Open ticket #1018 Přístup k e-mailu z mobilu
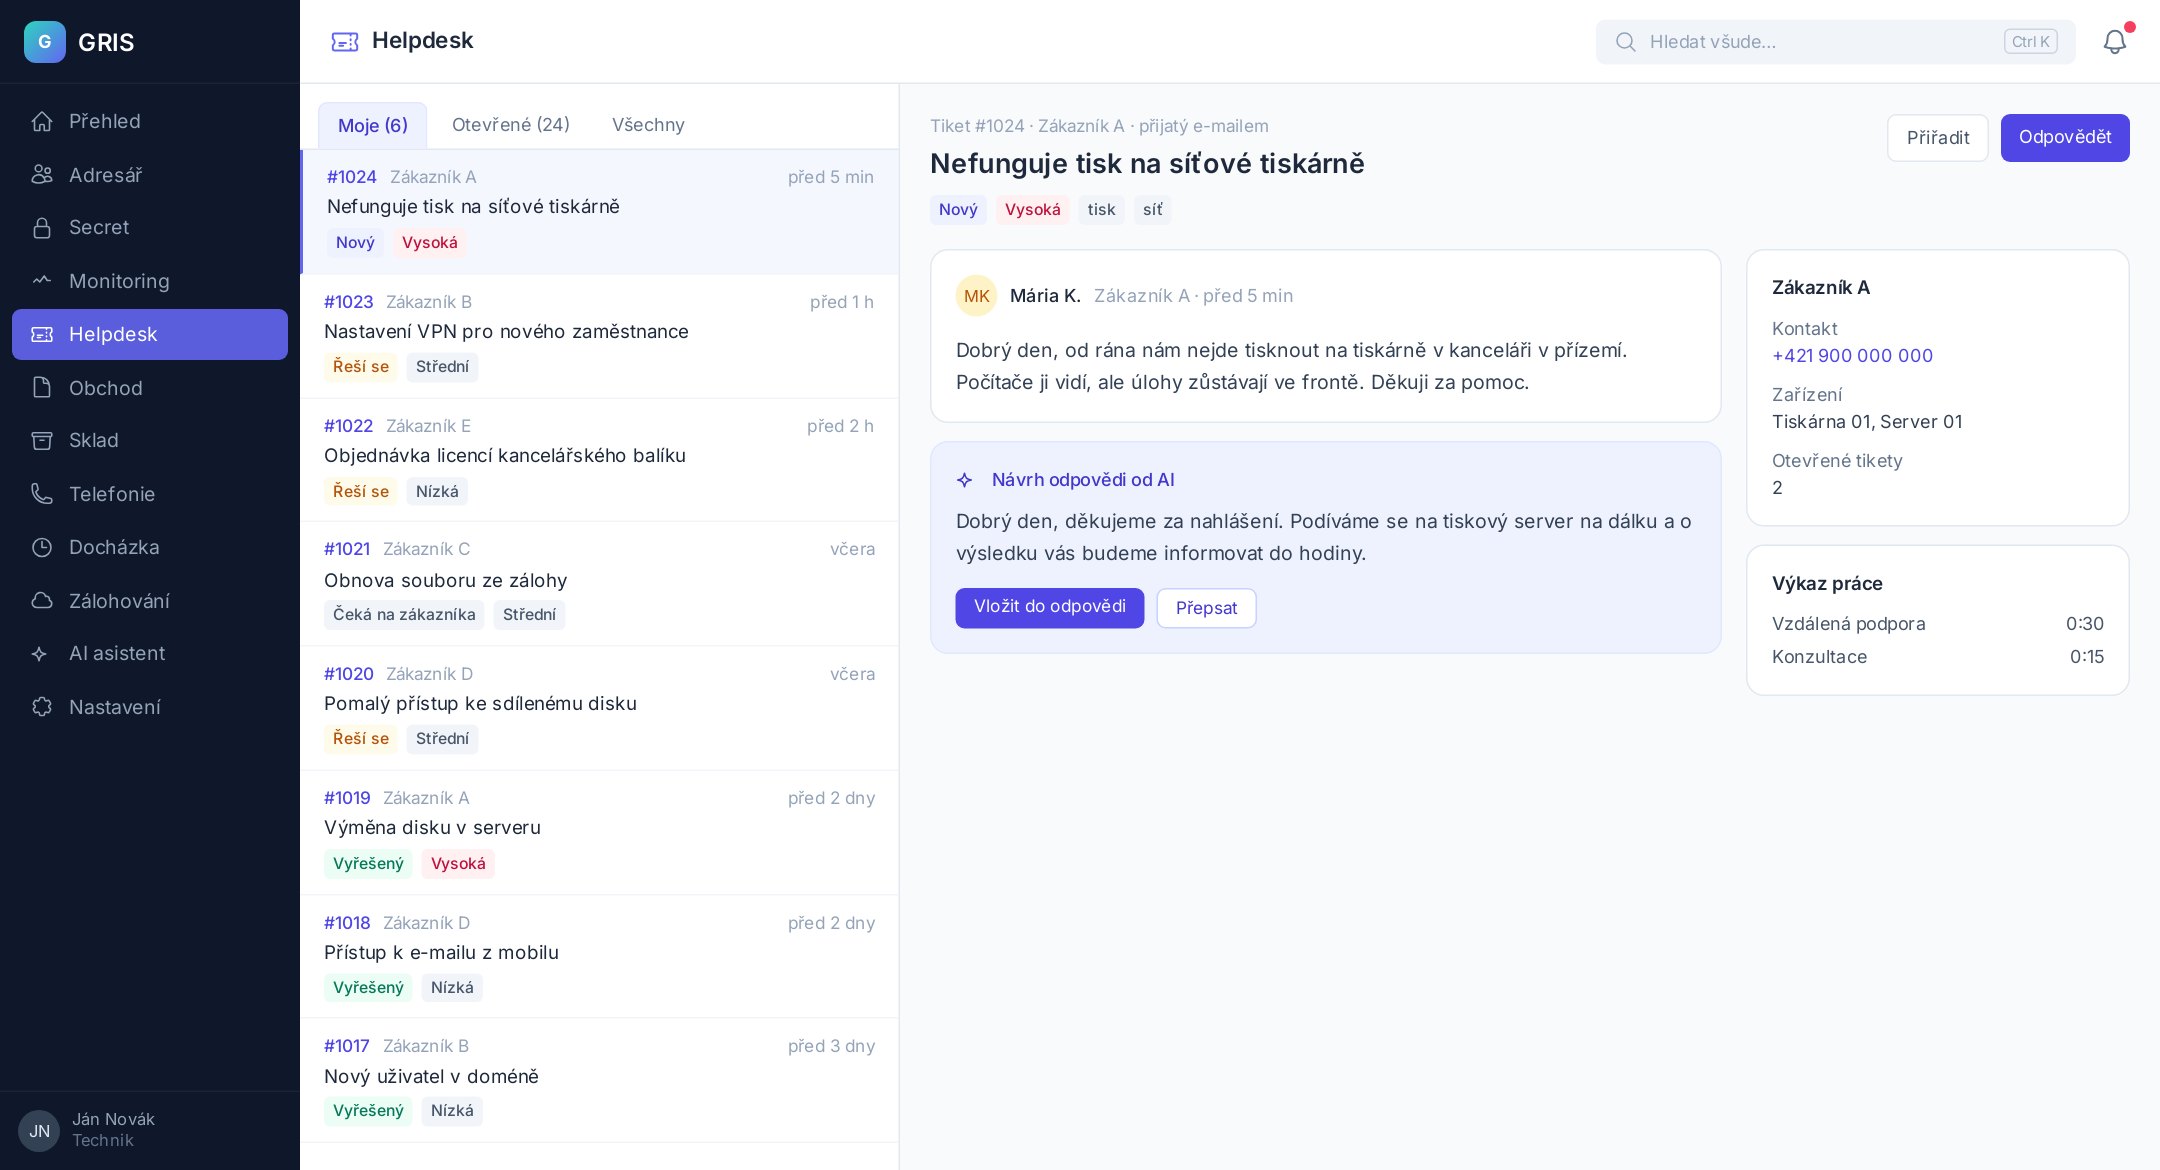Screen dimensions: 2160x1170 599,956
